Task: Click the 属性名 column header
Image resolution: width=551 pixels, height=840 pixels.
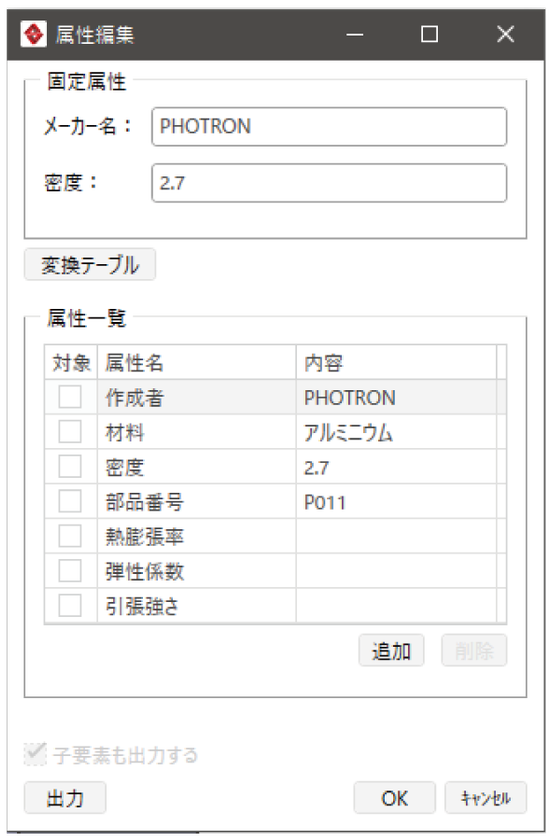Action: click(x=197, y=363)
